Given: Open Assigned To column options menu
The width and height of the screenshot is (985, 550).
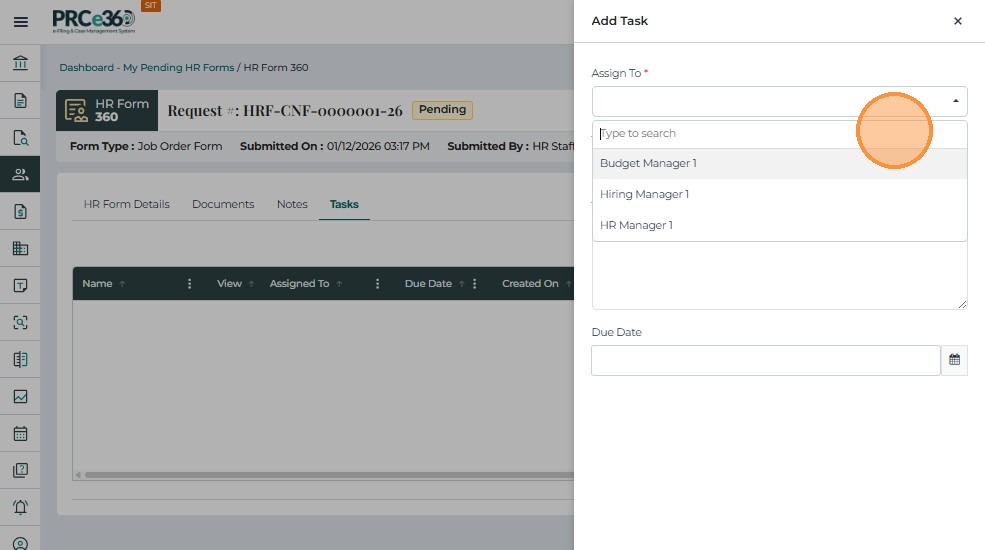Looking at the screenshot, I should tap(377, 284).
